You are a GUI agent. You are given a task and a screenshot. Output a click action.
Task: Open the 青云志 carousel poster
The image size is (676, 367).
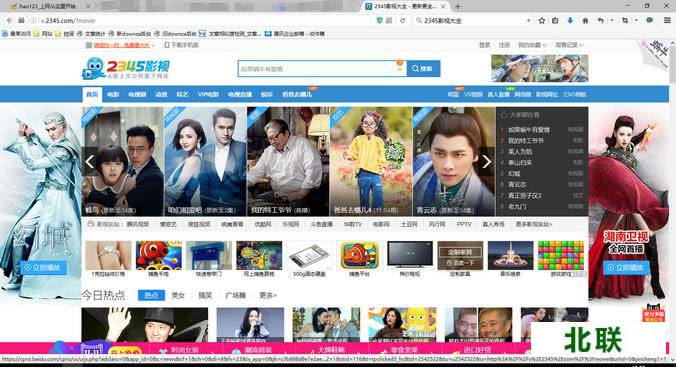click(x=454, y=162)
